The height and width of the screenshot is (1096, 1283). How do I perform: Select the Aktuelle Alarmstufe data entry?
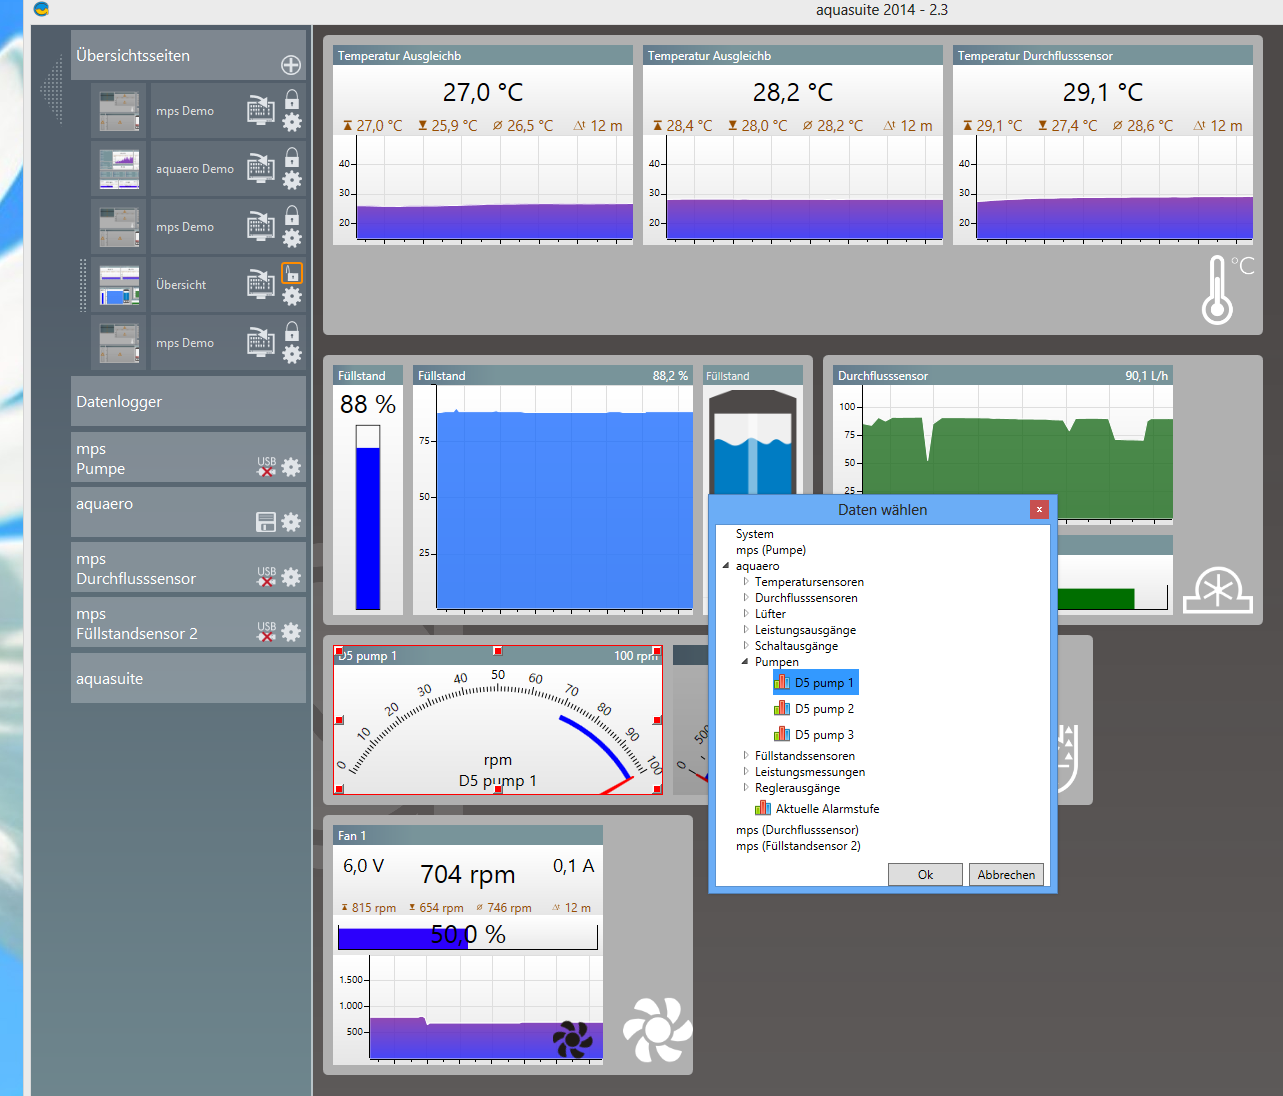pos(827,809)
